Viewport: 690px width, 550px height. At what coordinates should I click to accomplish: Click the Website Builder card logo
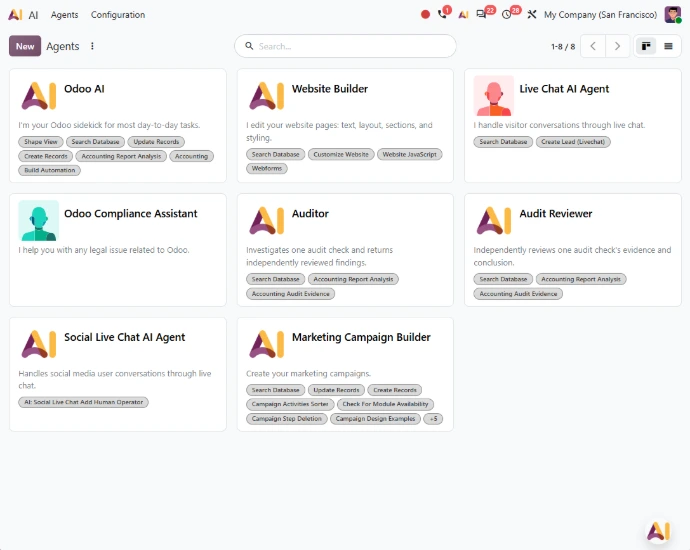point(266,95)
